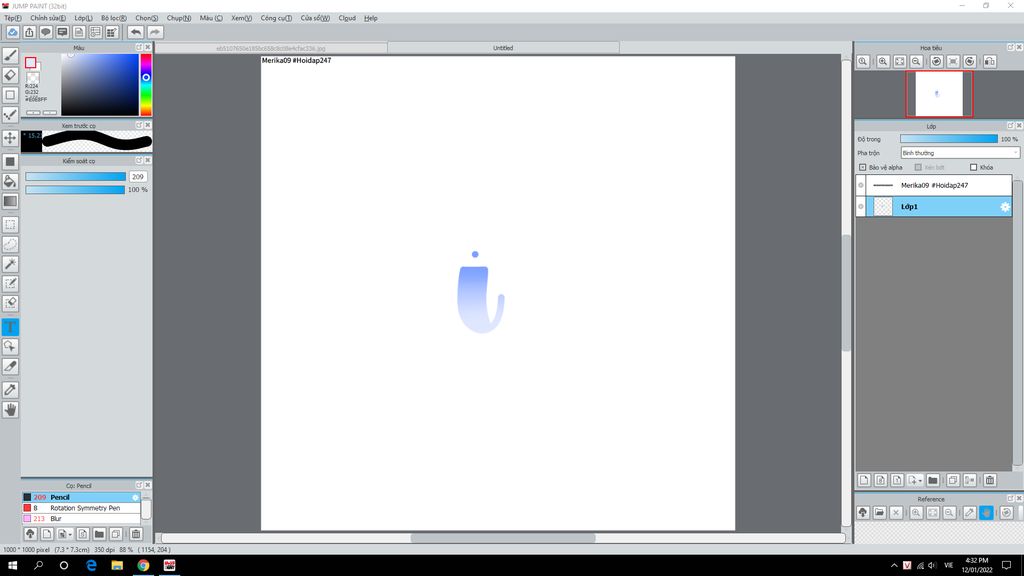The width and height of the screenshot is (1024, 576).
Task: Select the Hand pan tool
Action: pyautogui.click(x=10, y=409)
